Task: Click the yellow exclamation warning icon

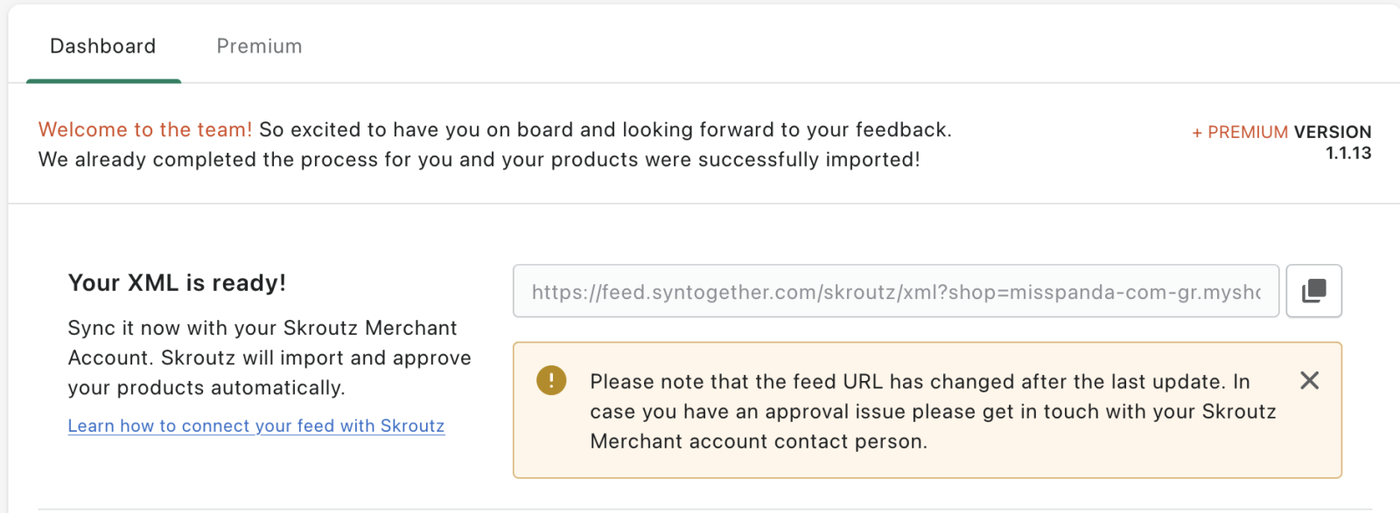Action: (x=551, y=380)
